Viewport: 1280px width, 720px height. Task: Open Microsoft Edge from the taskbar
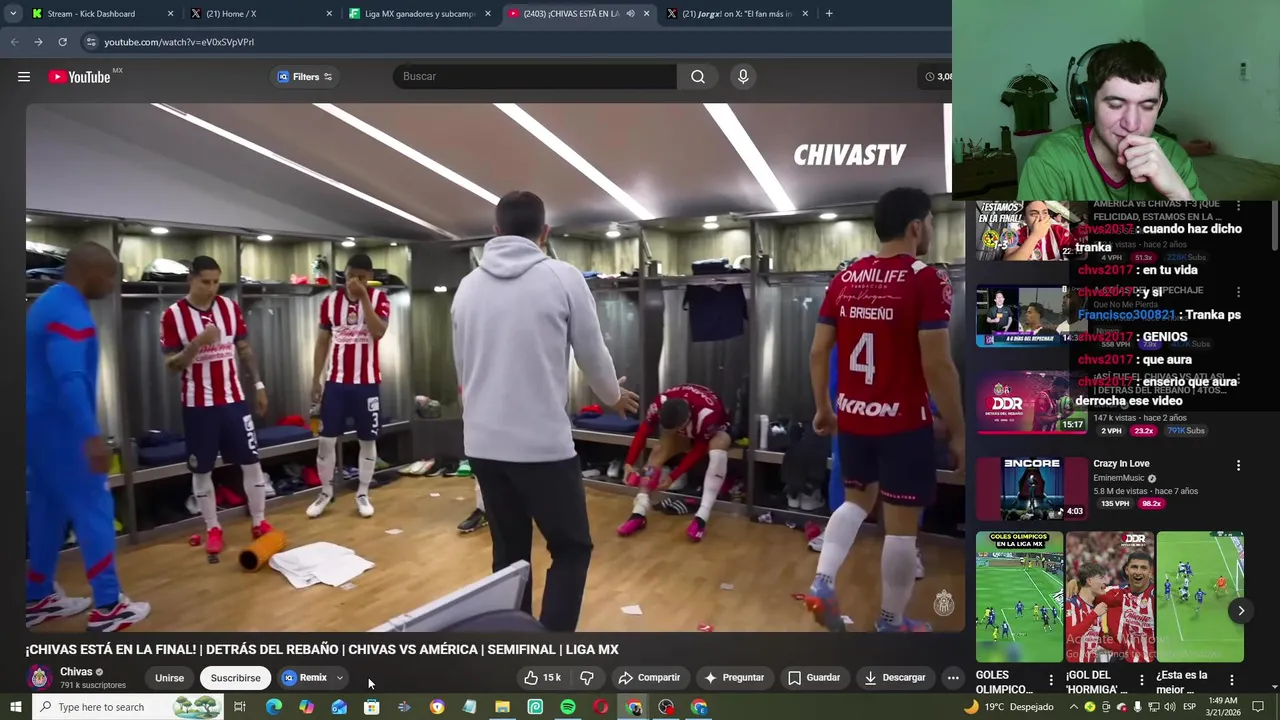click(x=273, y=707)
